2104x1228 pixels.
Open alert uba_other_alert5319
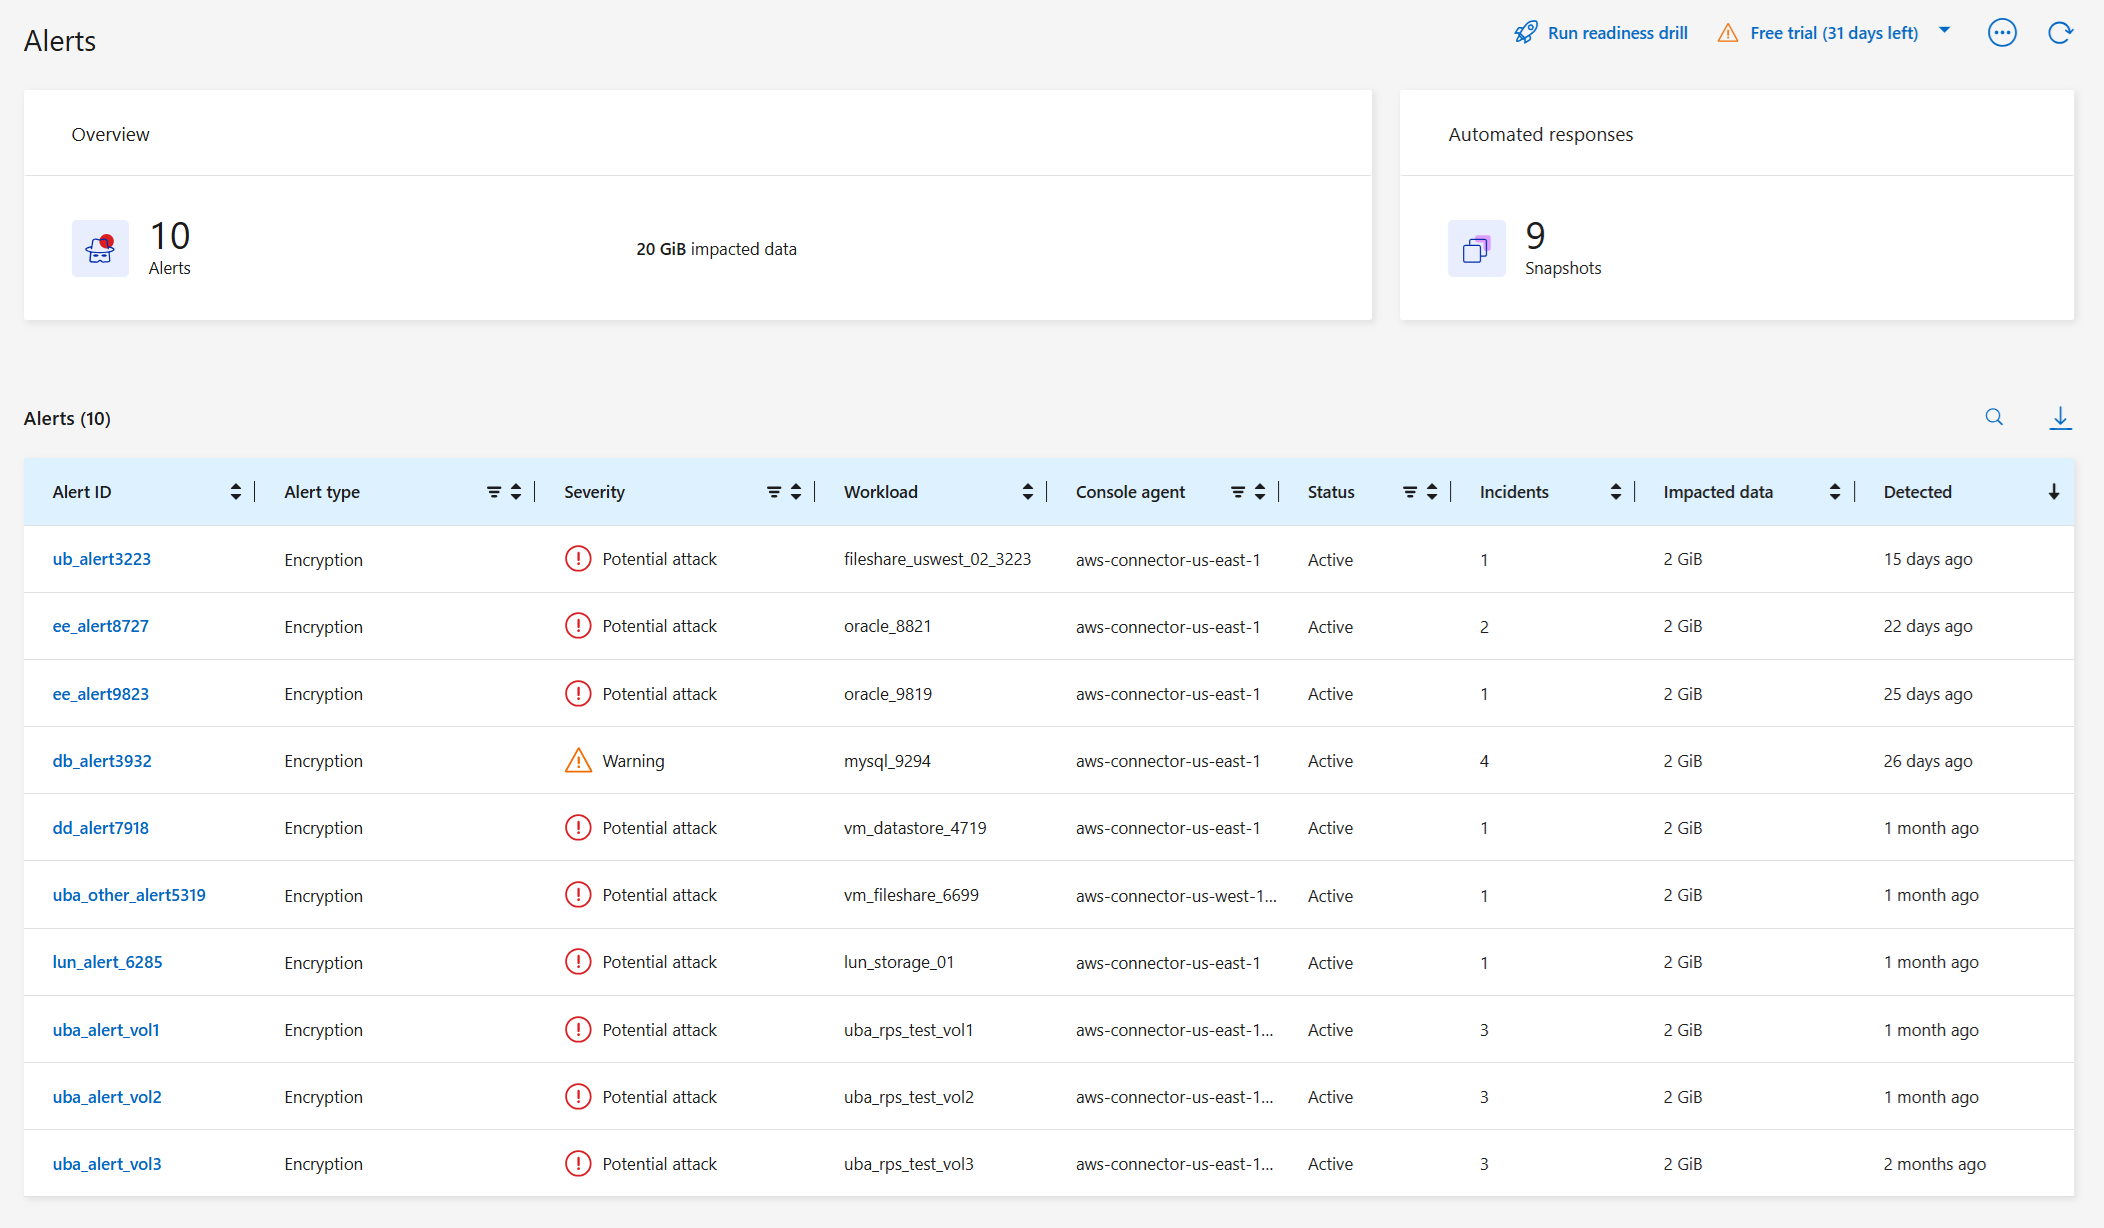tap(129, 895)
